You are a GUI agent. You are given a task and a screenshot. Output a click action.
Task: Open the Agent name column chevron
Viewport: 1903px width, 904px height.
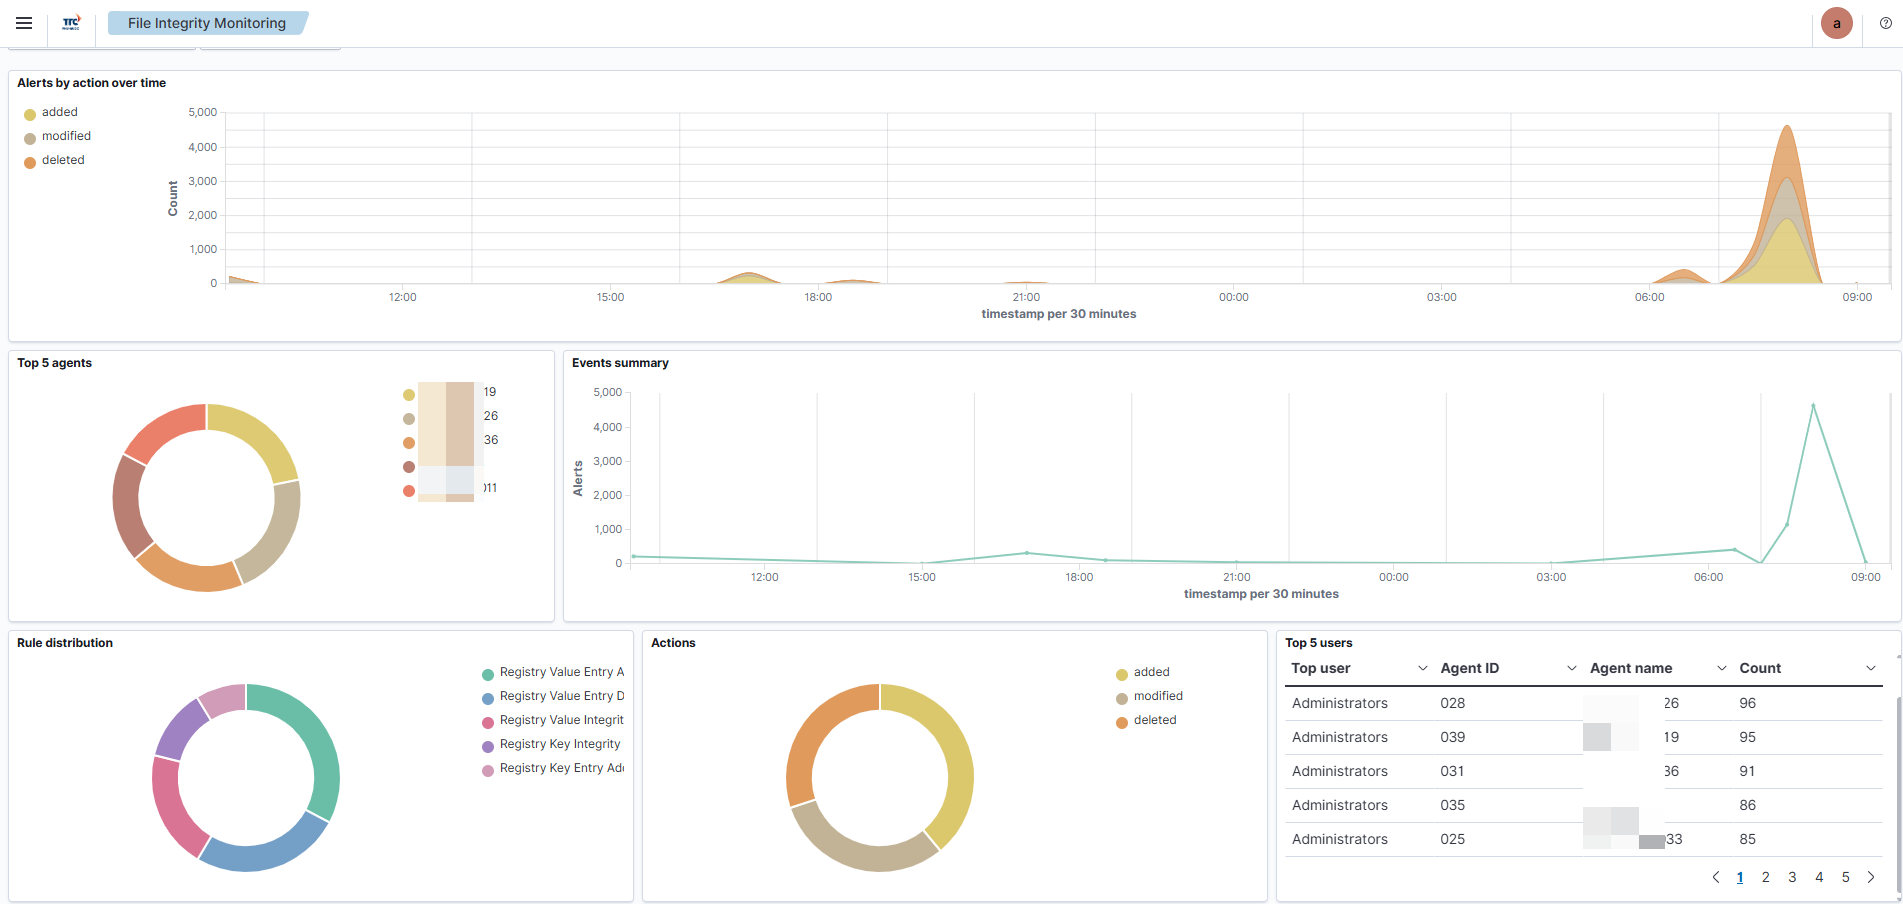click(1721, 668)
